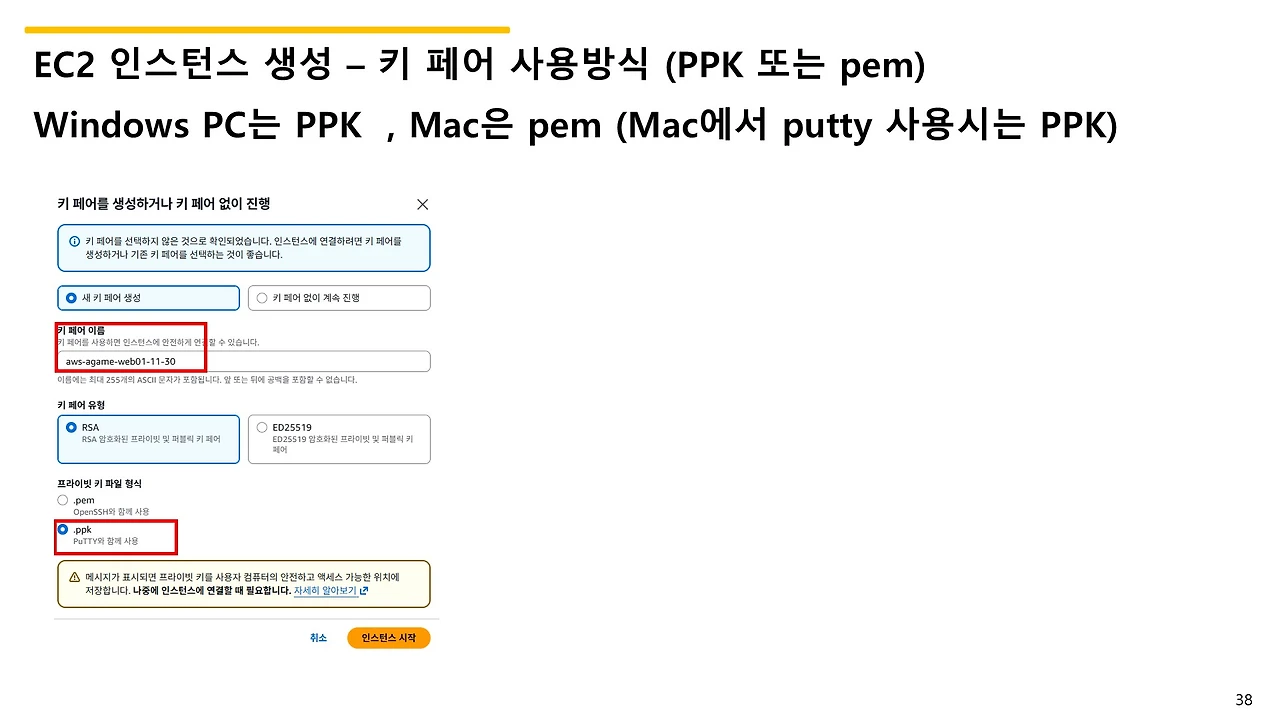Close the key pair dialog with the X
Screen dimensions: 1280x720
pos(422,203)
